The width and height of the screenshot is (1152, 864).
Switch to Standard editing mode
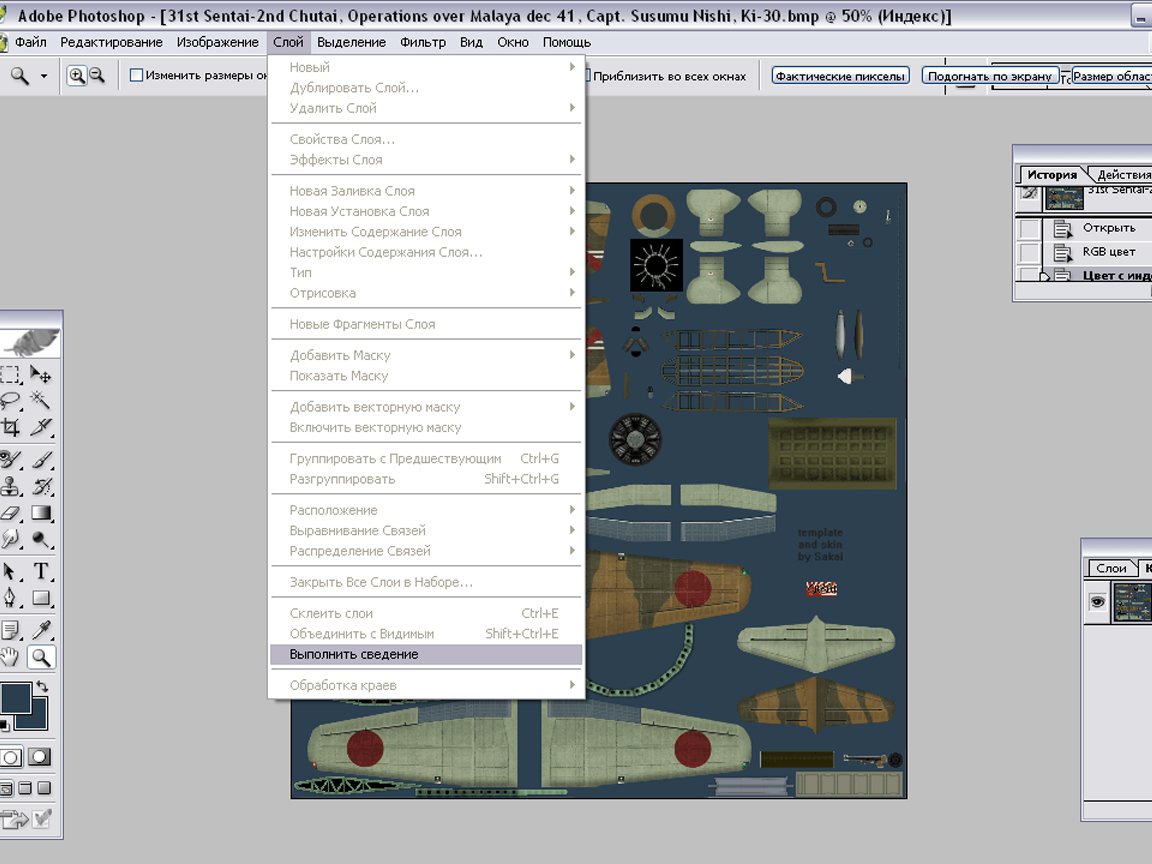pos(11,757)
